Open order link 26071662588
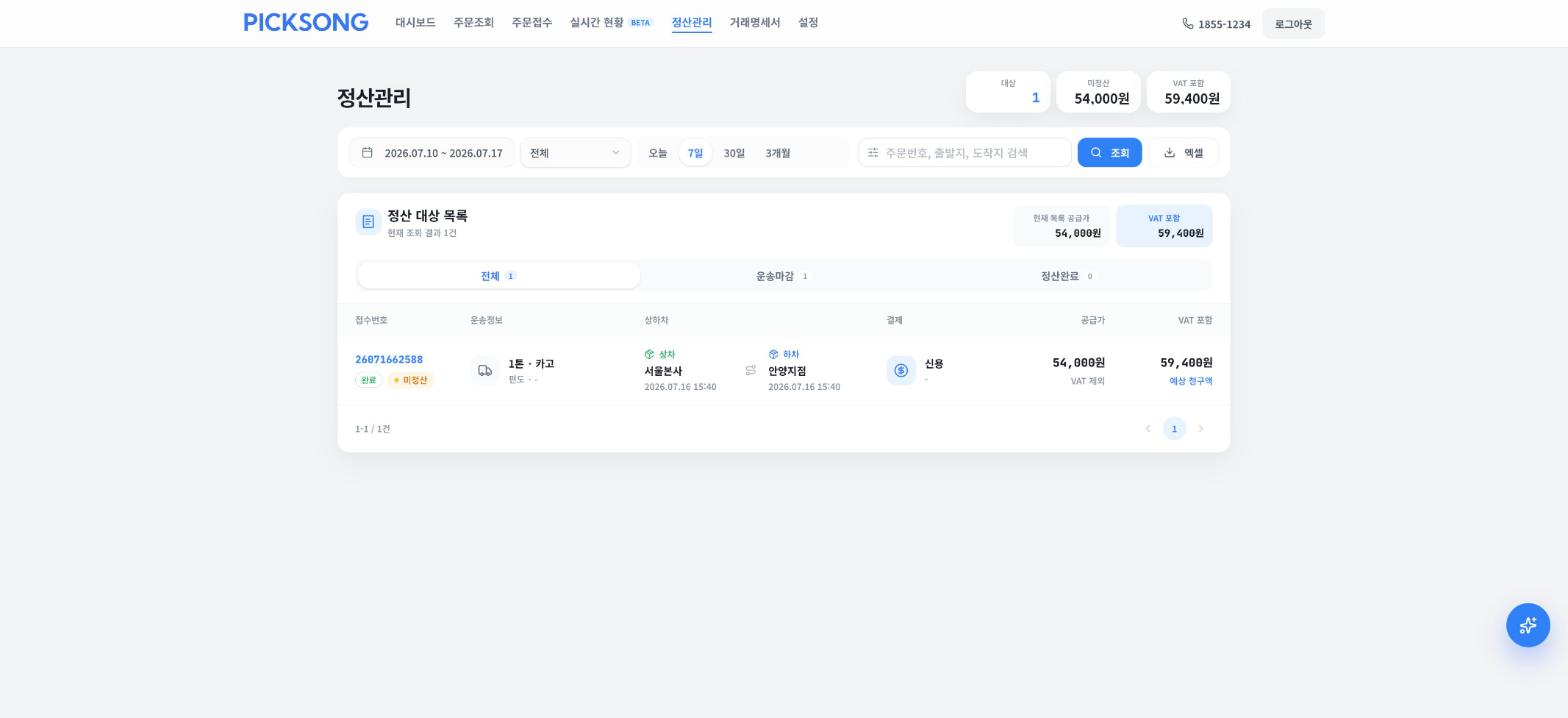The height and width of the screenshot is (718, 1568). click(x=389, y=360)
